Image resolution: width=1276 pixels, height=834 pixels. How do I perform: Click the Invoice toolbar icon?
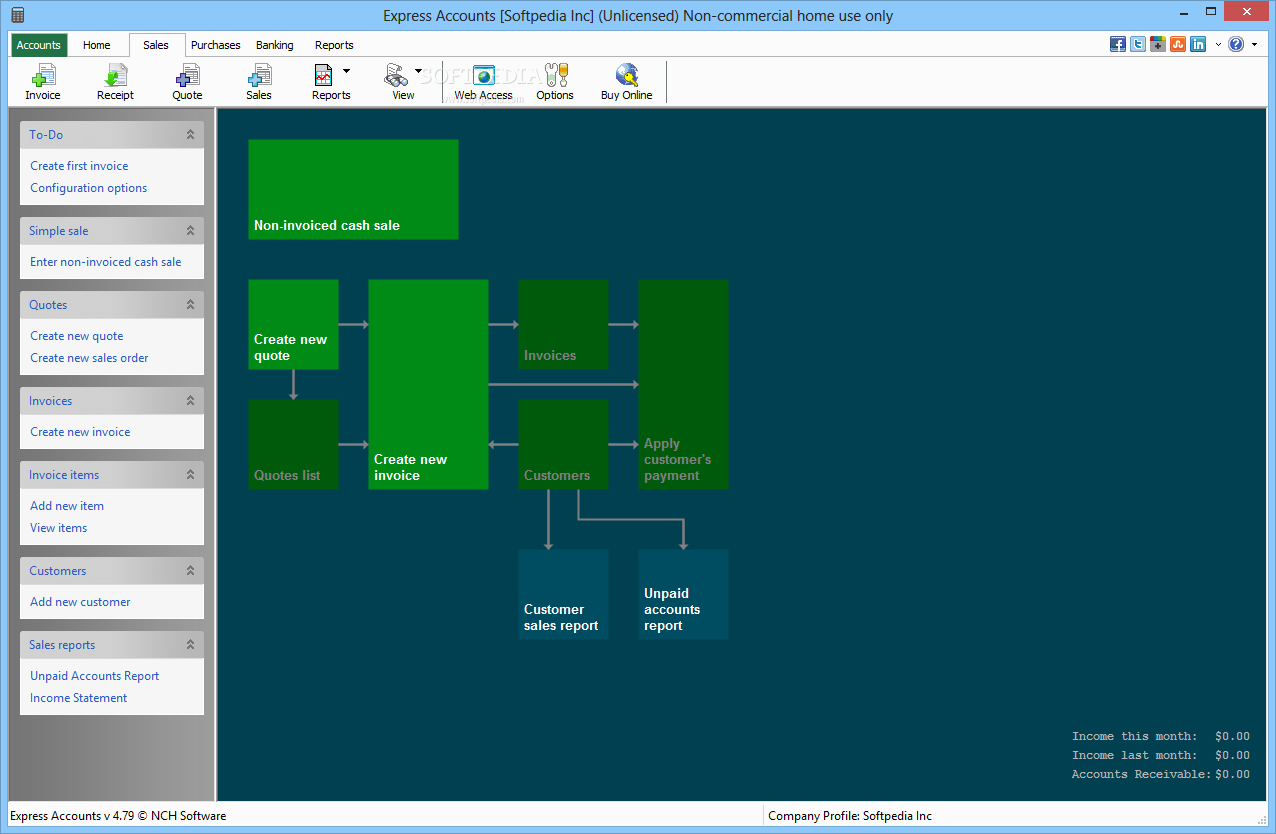point(43,82)
